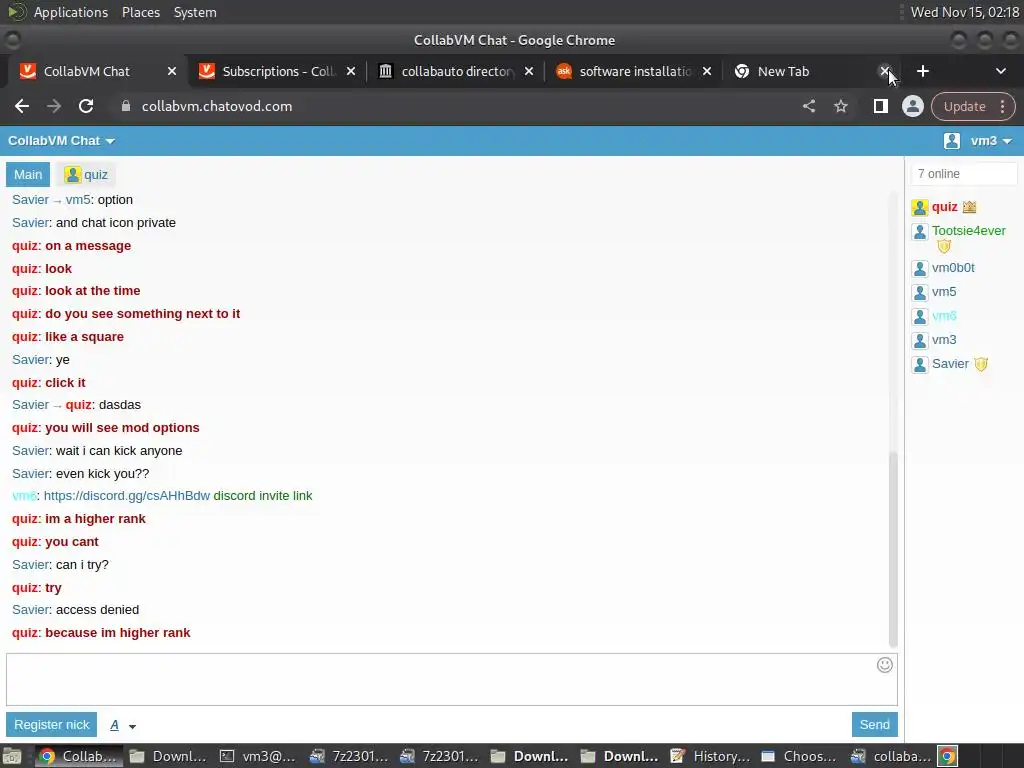Click the address bar URL collabvm.chatovod.com

[x=217, y=106]
